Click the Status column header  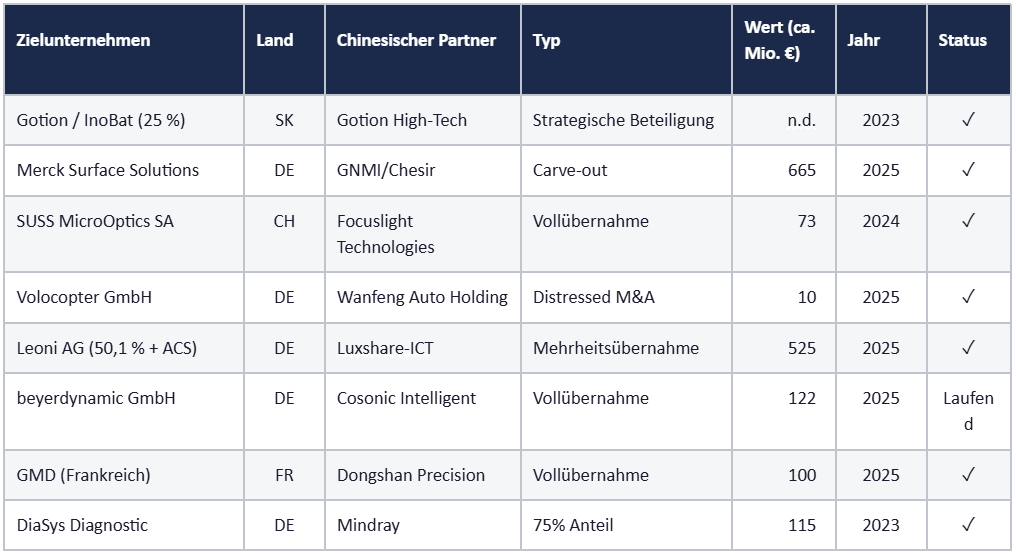tap(963, 40)
